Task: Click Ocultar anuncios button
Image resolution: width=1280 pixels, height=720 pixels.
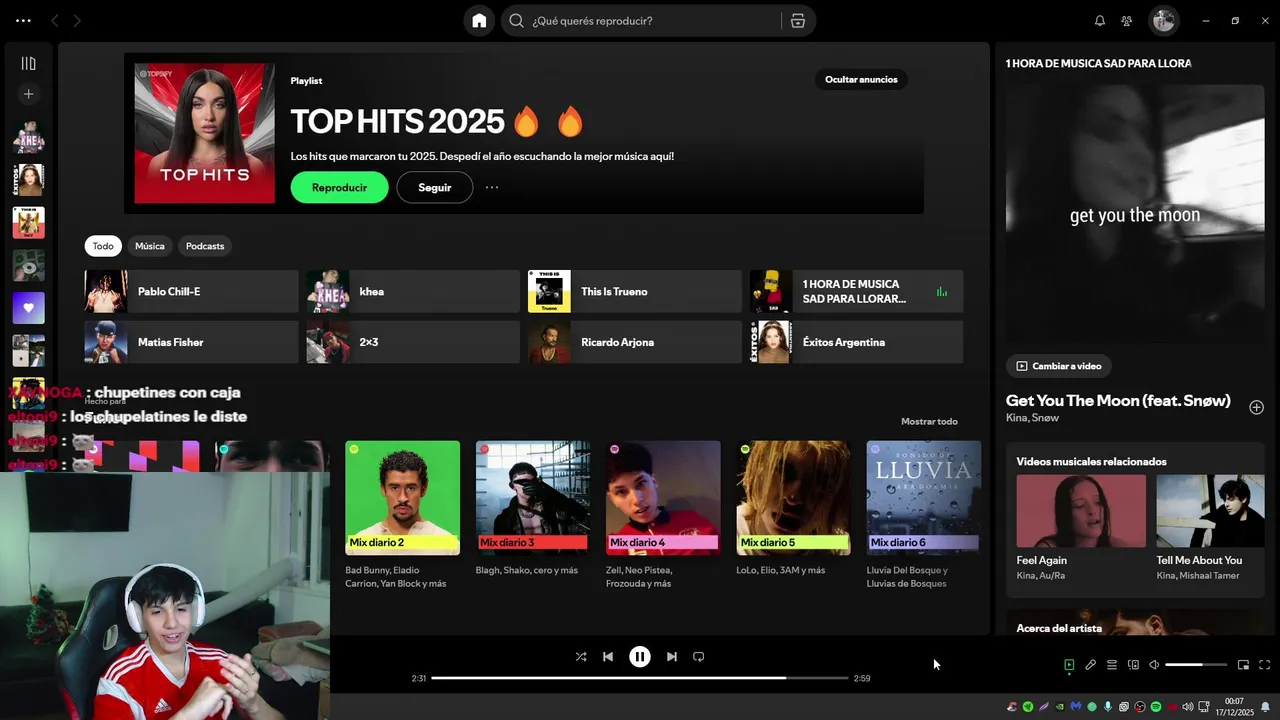Action: [x=861, y=80]
